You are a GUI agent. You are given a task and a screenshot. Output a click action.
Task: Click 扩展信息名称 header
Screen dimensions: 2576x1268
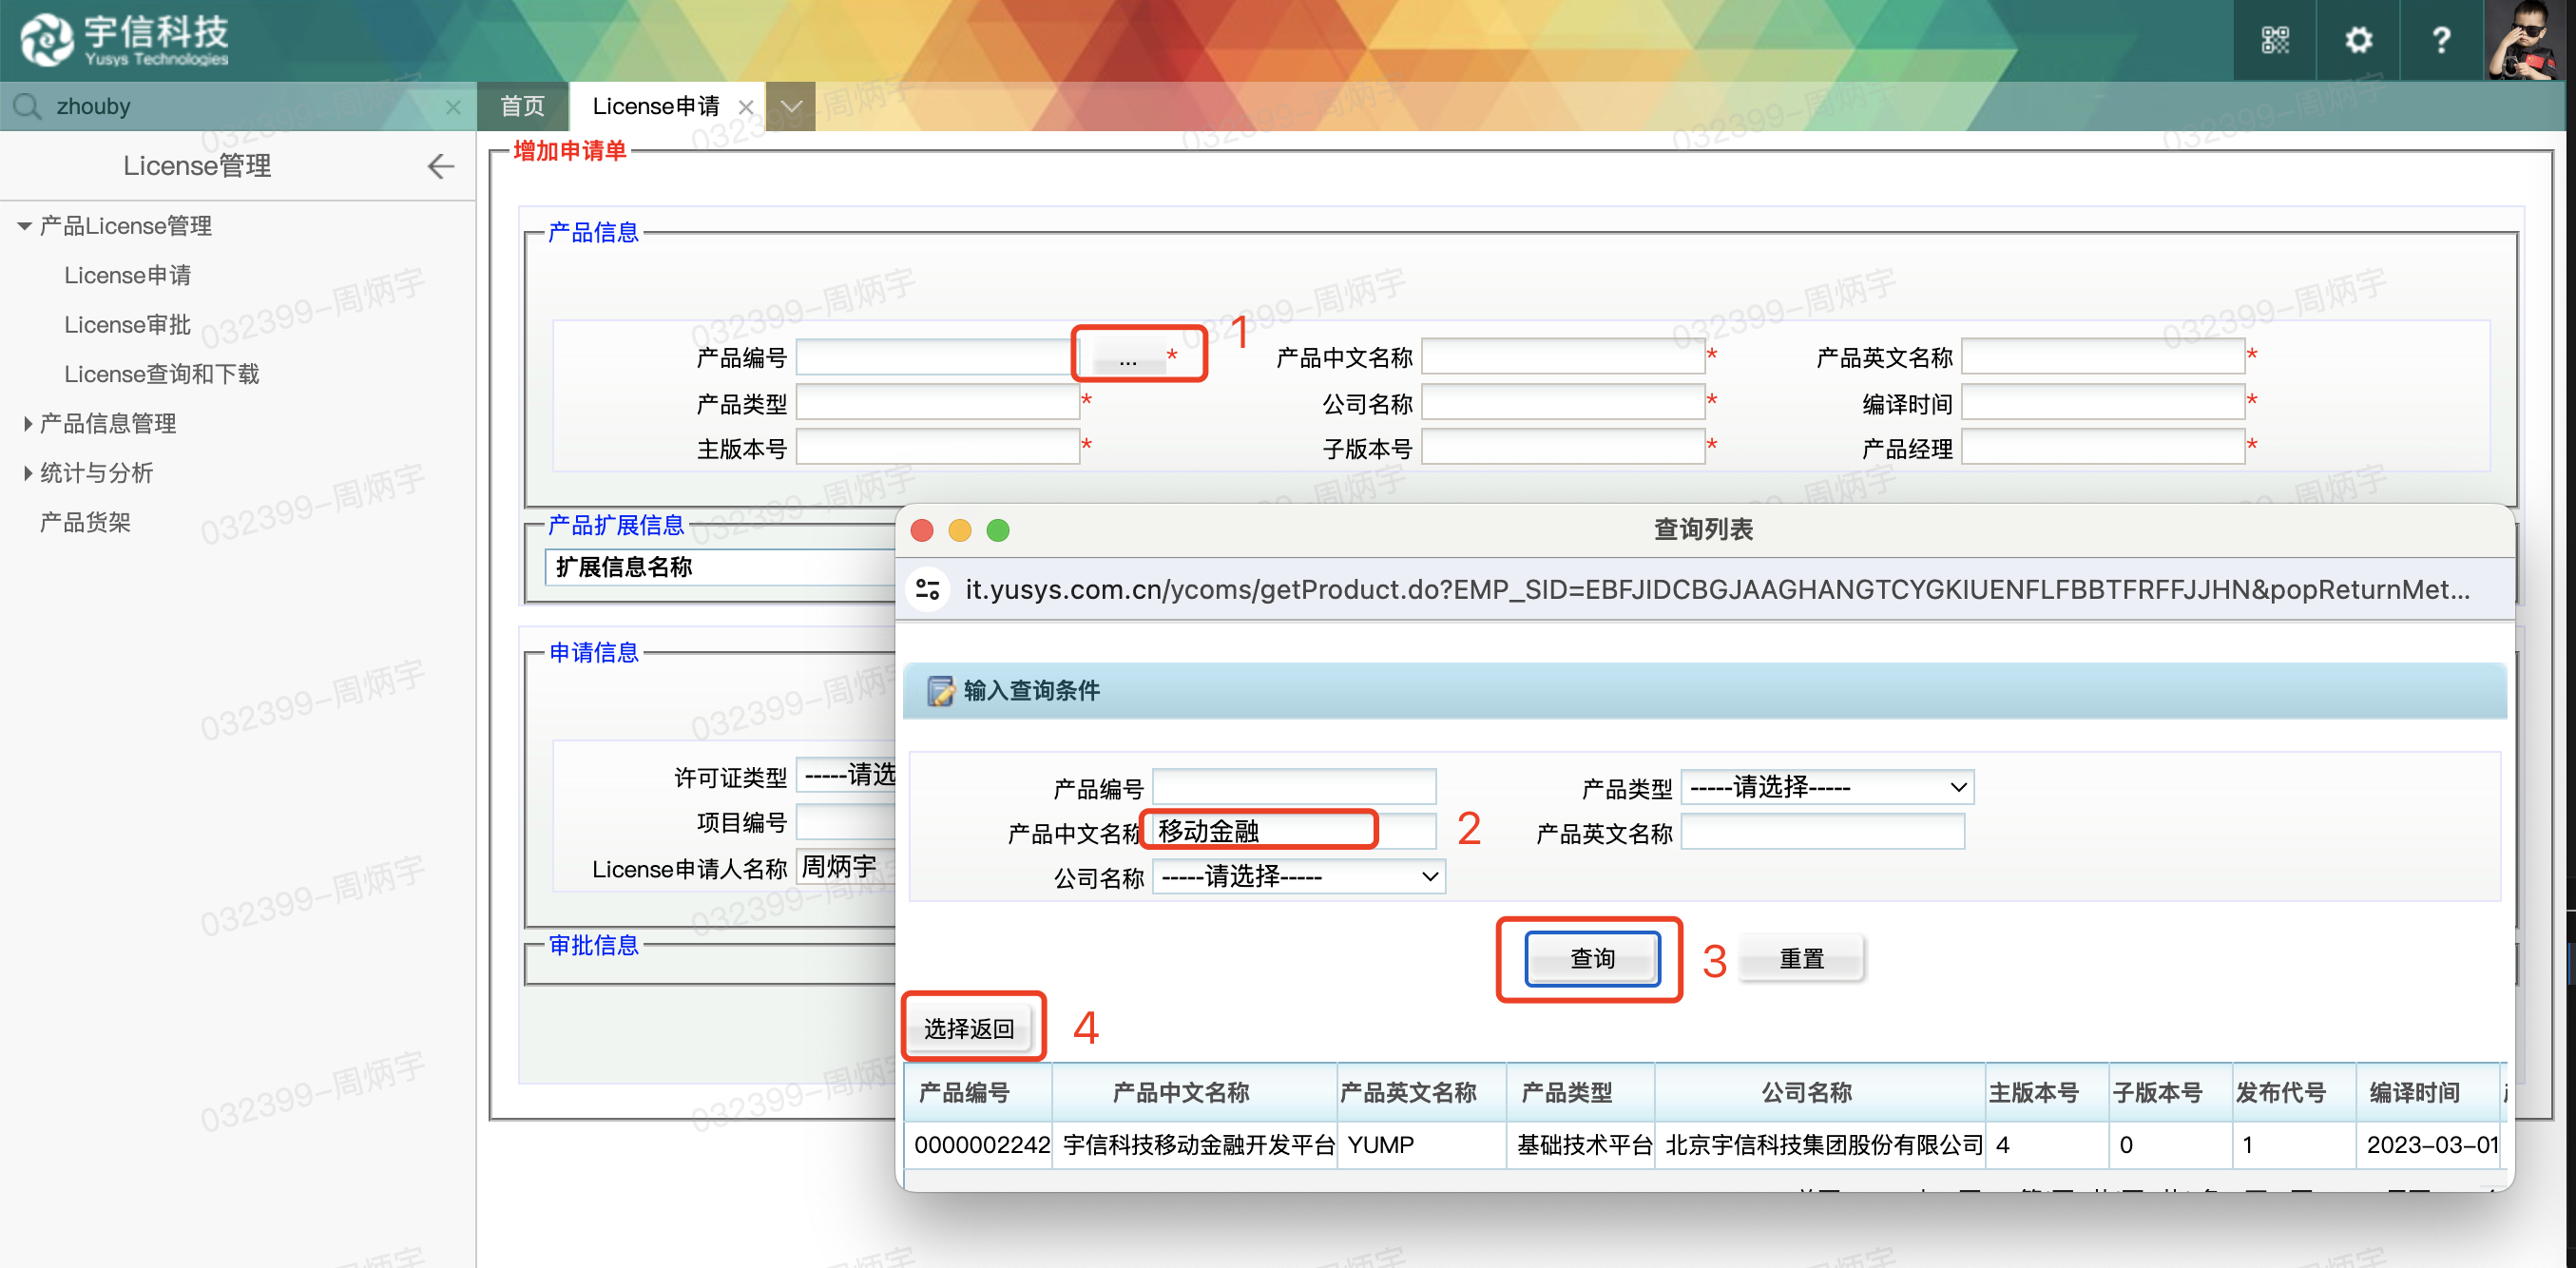point(624,567)
